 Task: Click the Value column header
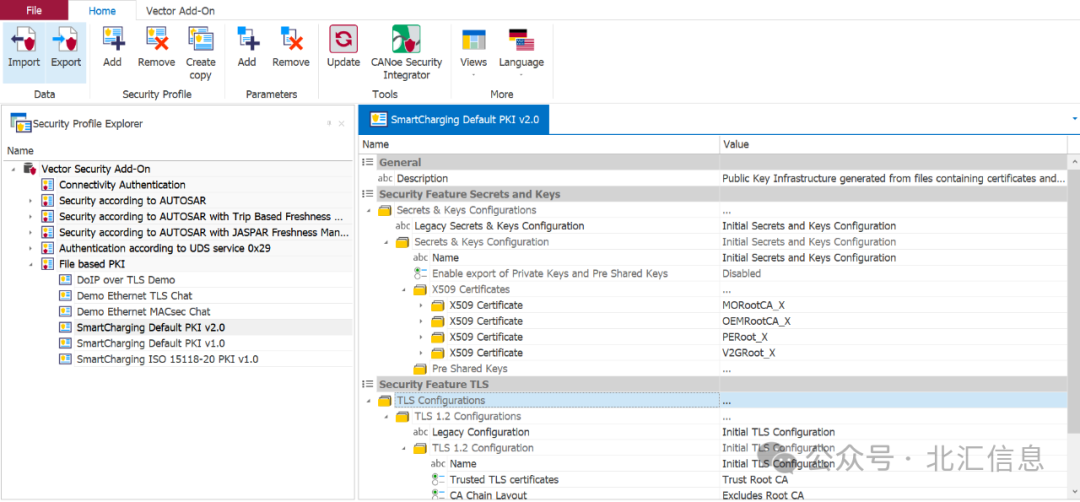(893, 145)
